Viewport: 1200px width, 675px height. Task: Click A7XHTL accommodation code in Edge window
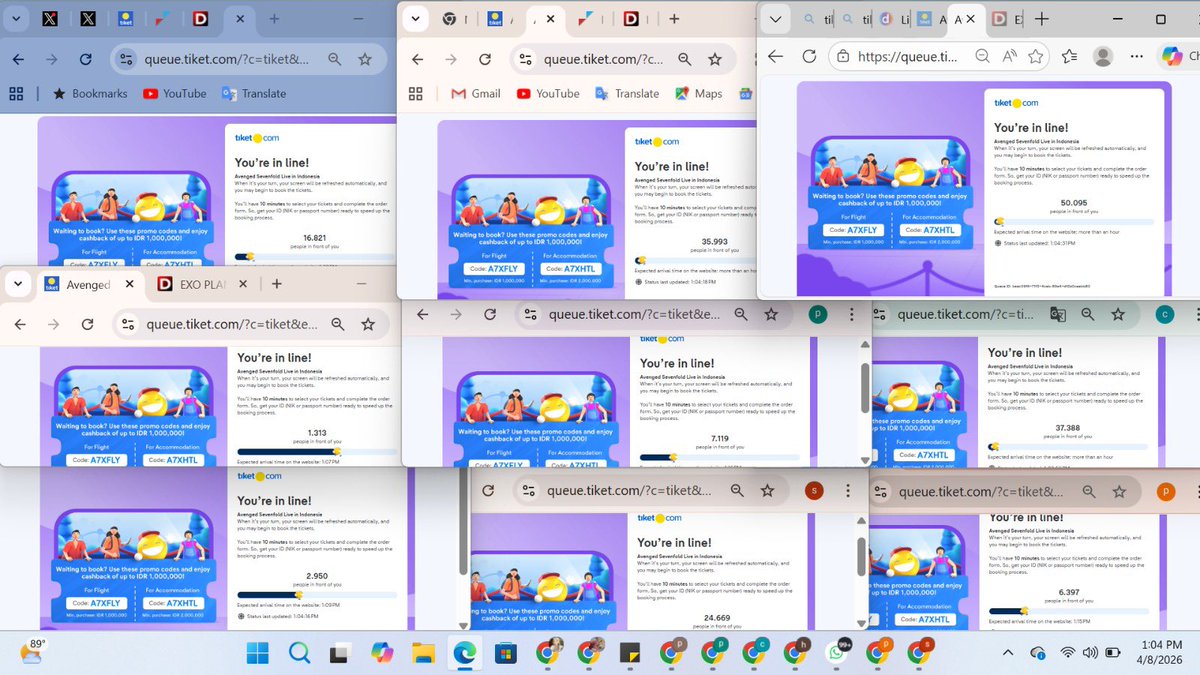pos(930,230)
